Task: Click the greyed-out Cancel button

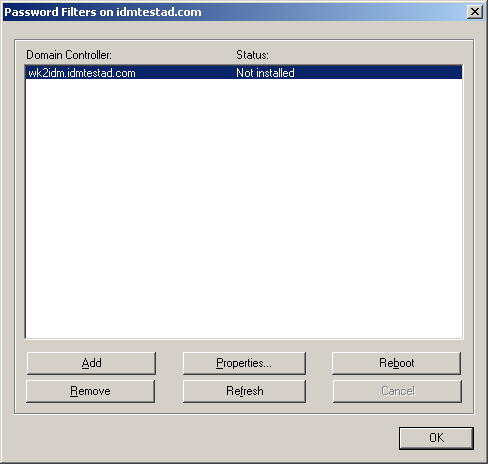Action: click(397, 391)
